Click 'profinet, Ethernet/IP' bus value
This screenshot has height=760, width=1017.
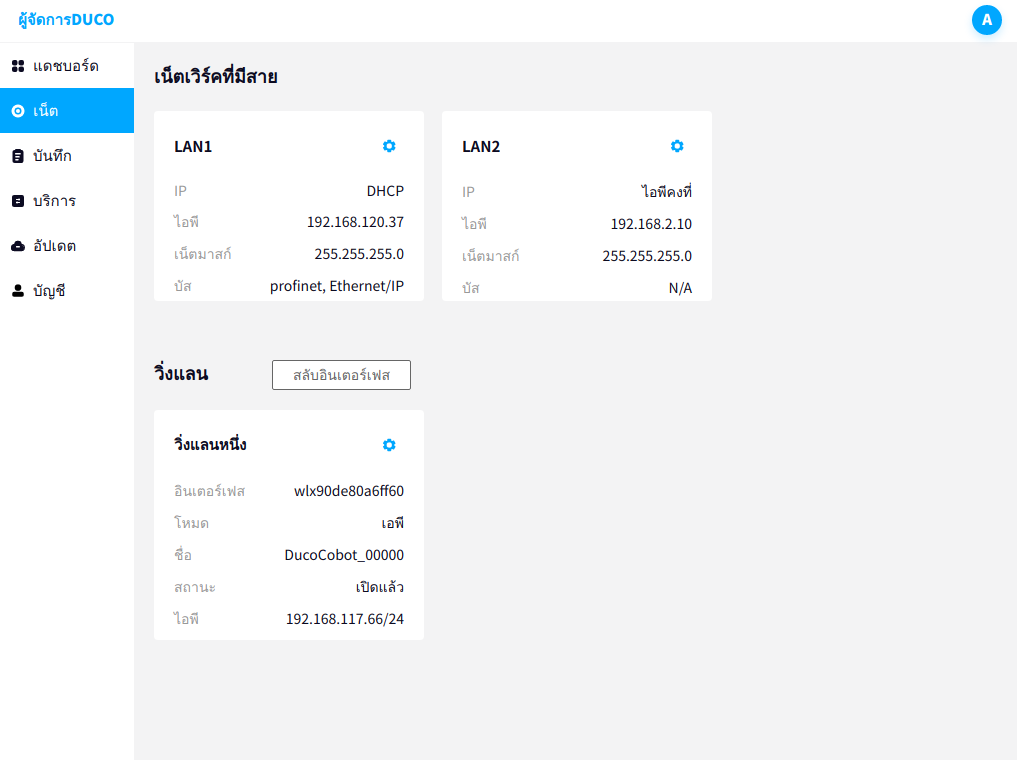coord(337,286)
